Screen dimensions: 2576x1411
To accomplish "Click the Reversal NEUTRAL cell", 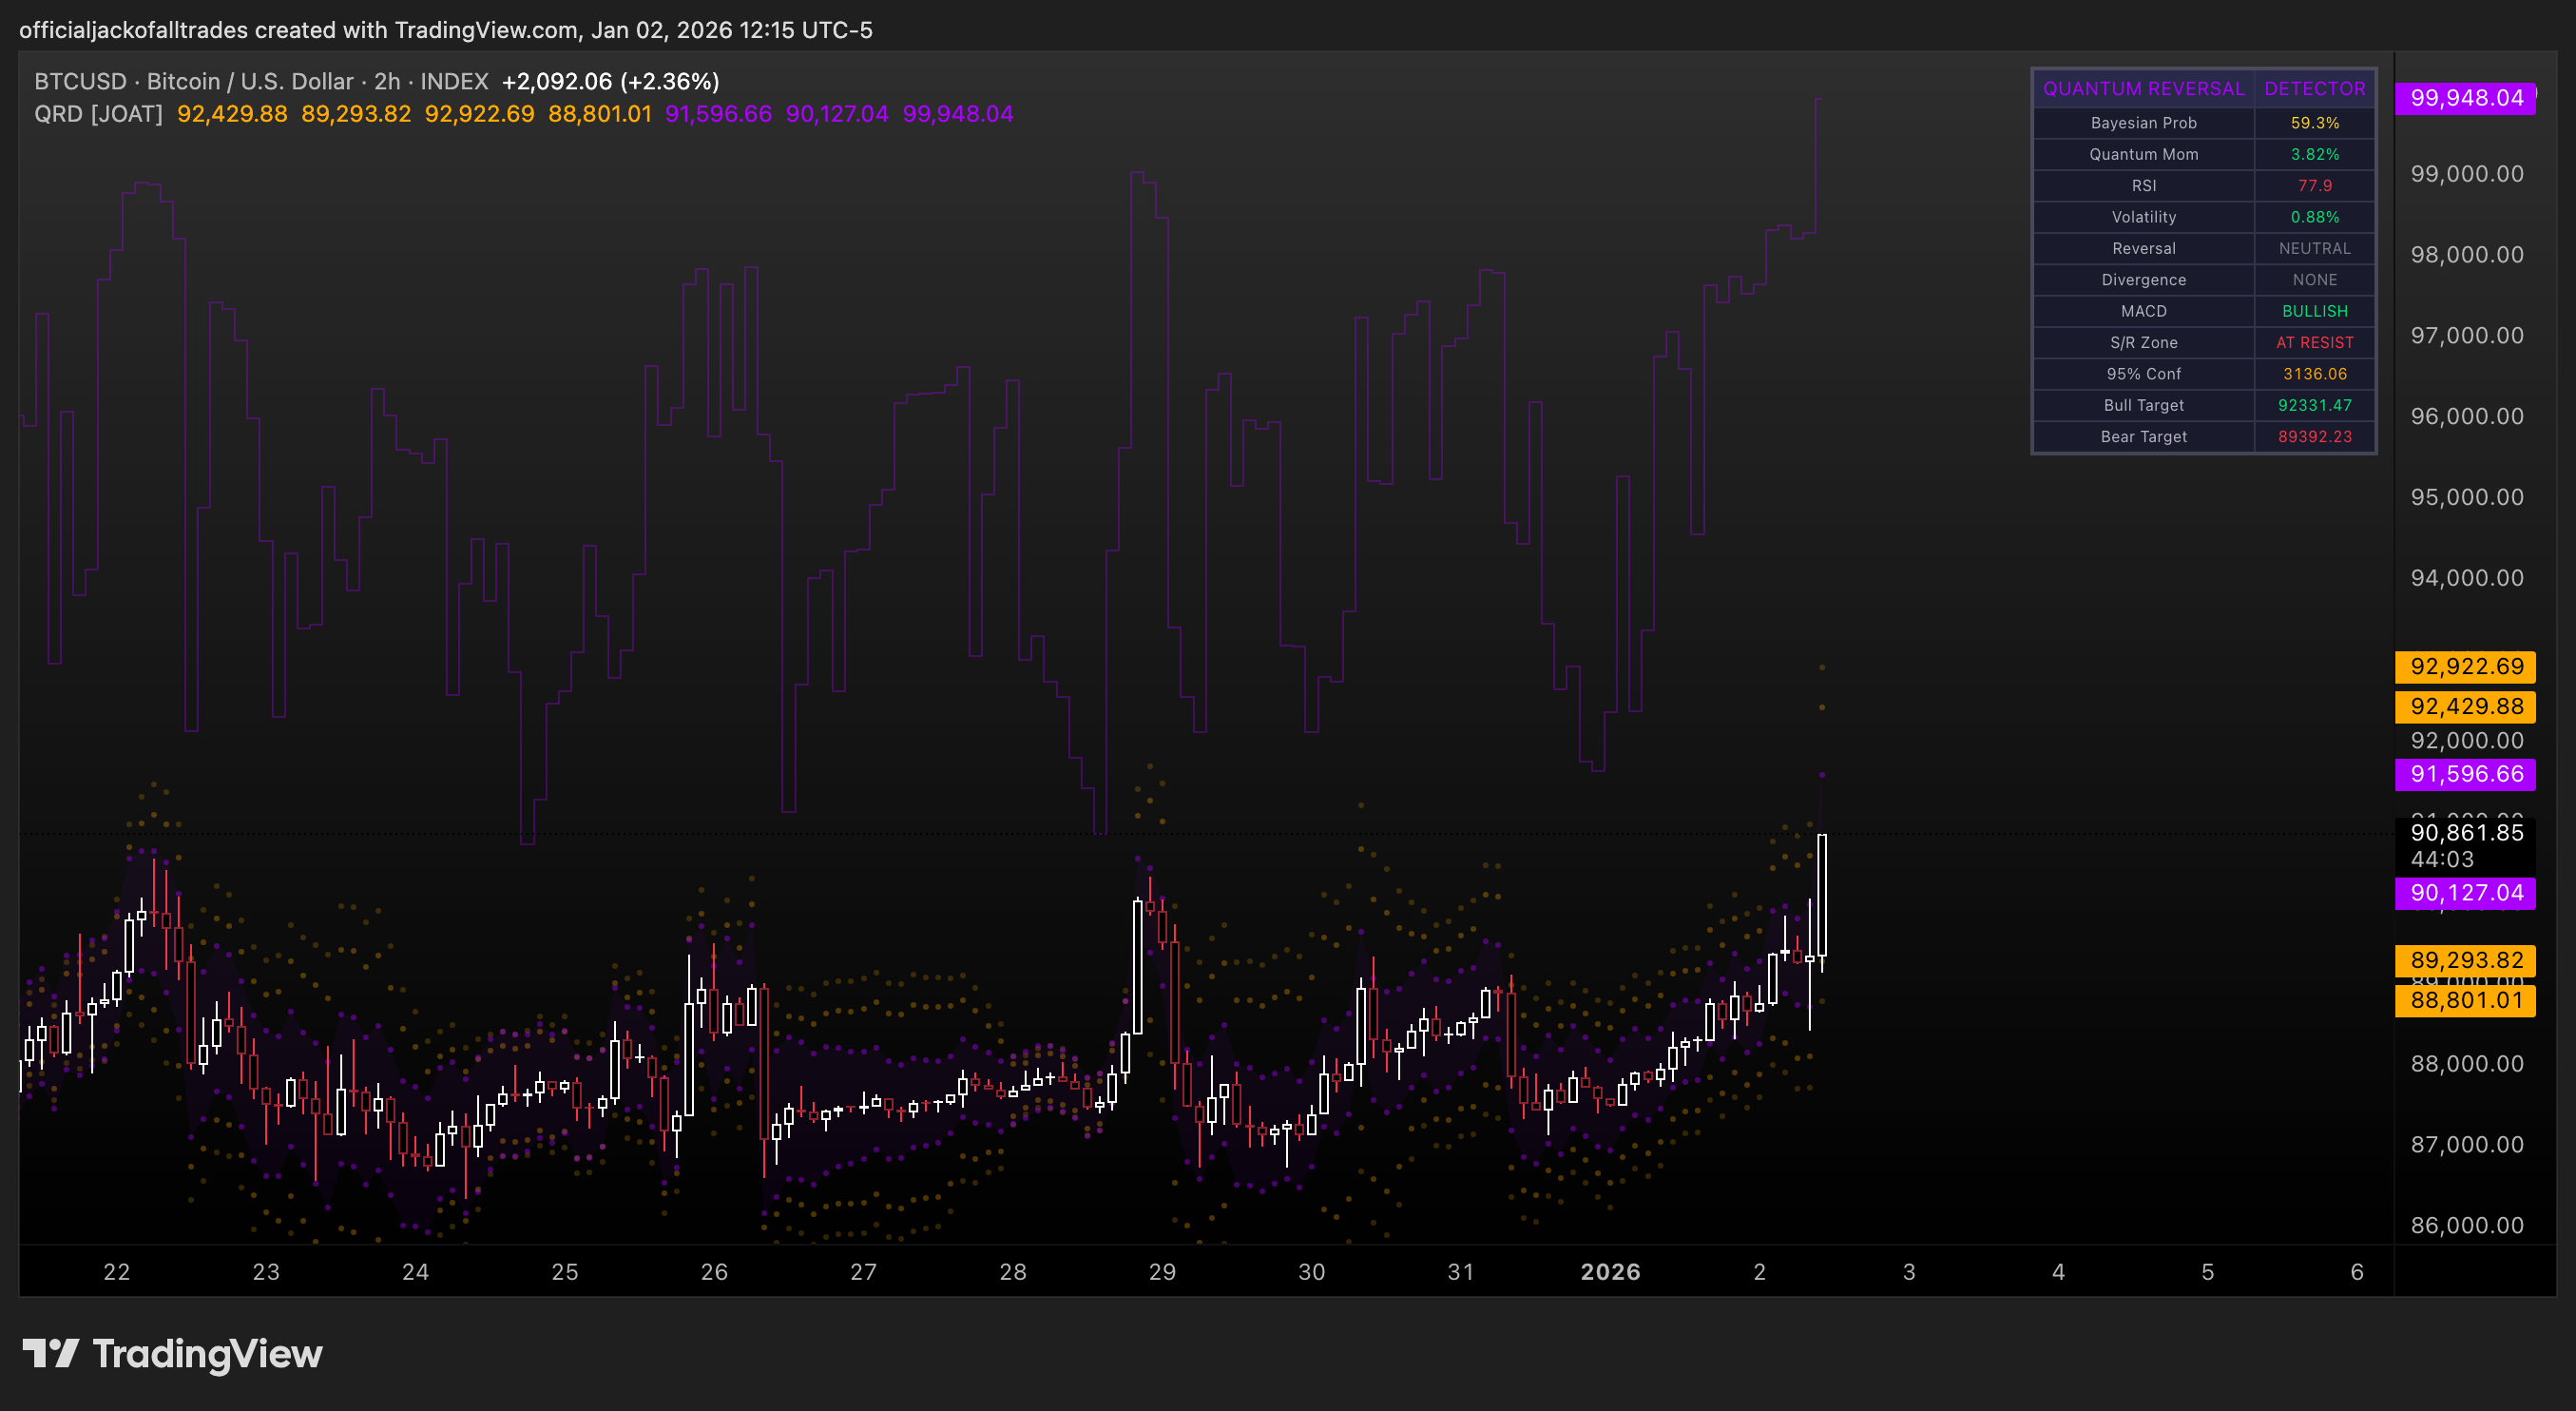I will 2314,248.
